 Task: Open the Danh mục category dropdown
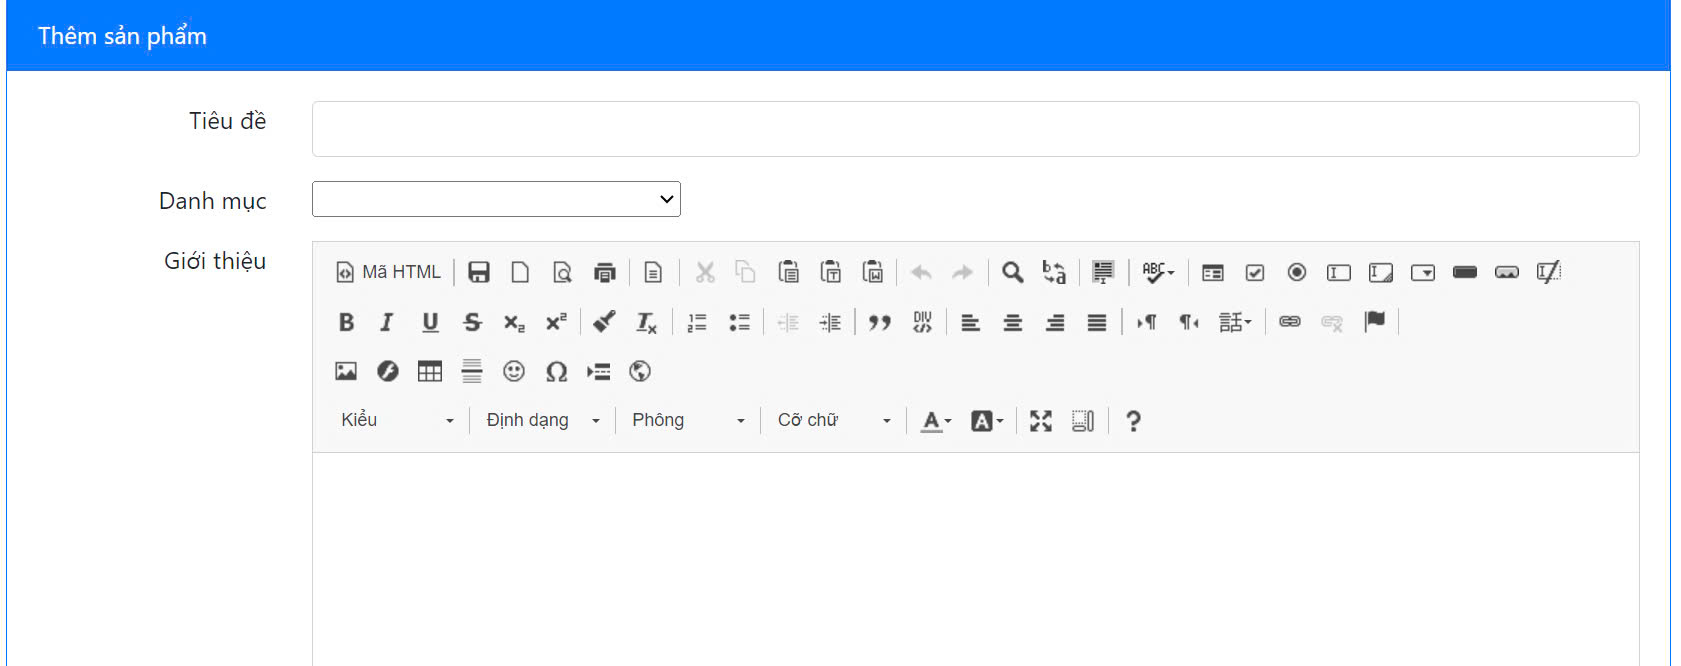click(x=496, y=199)
